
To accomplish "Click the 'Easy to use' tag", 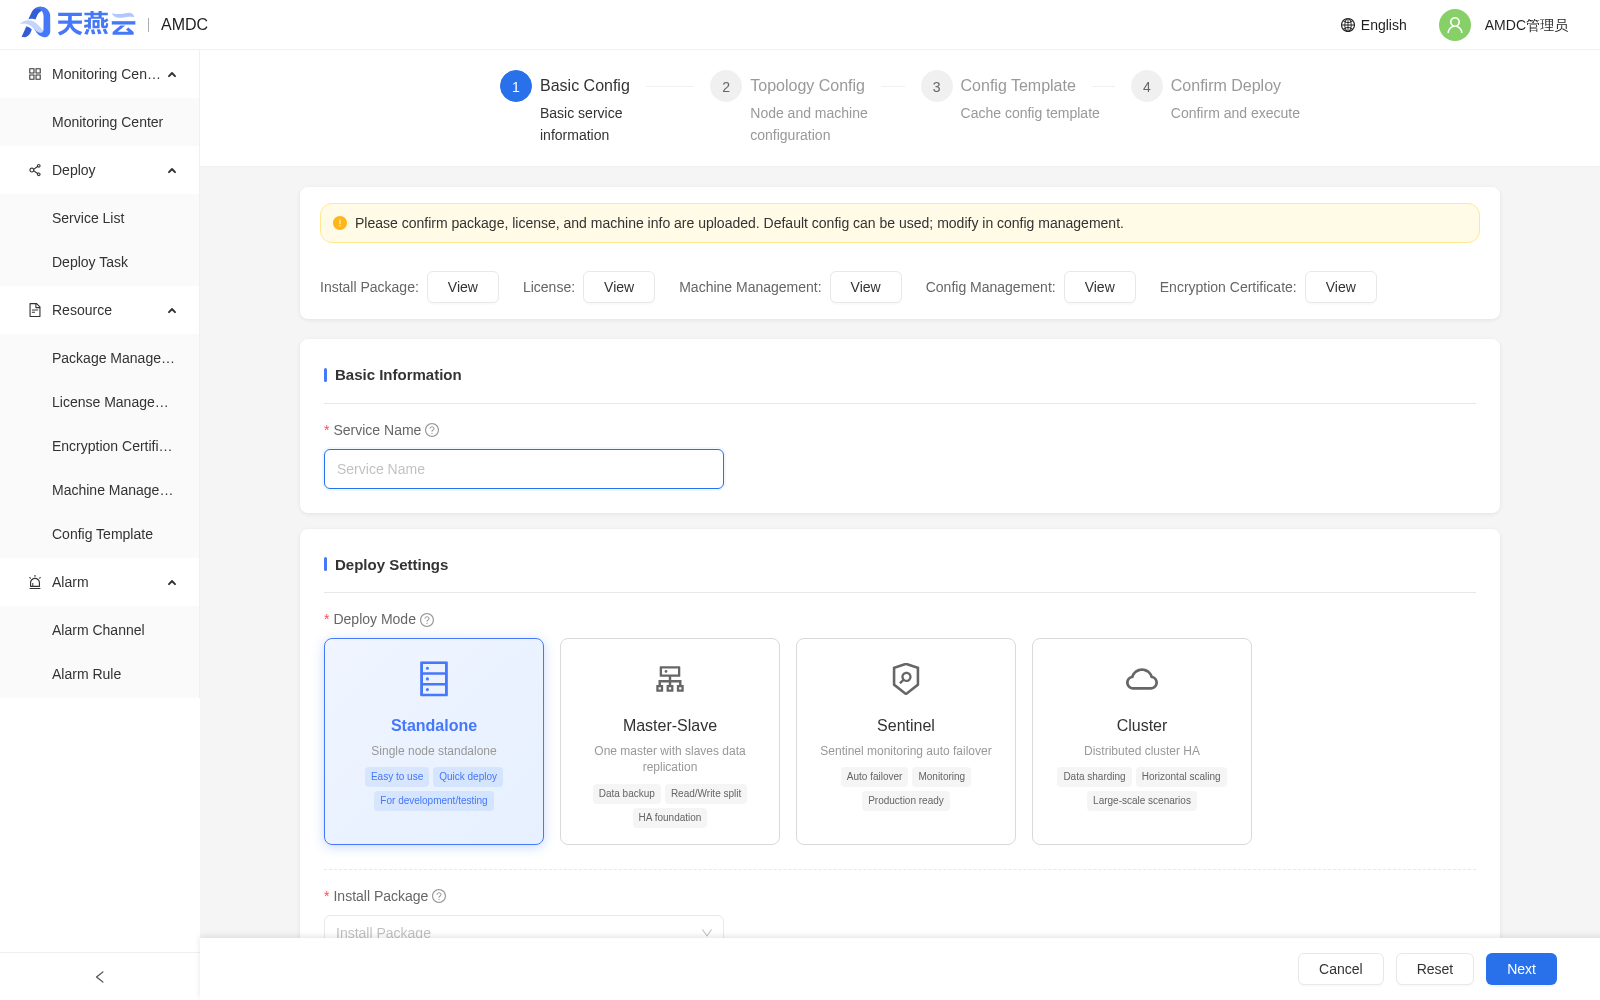I will pos(397,777).
